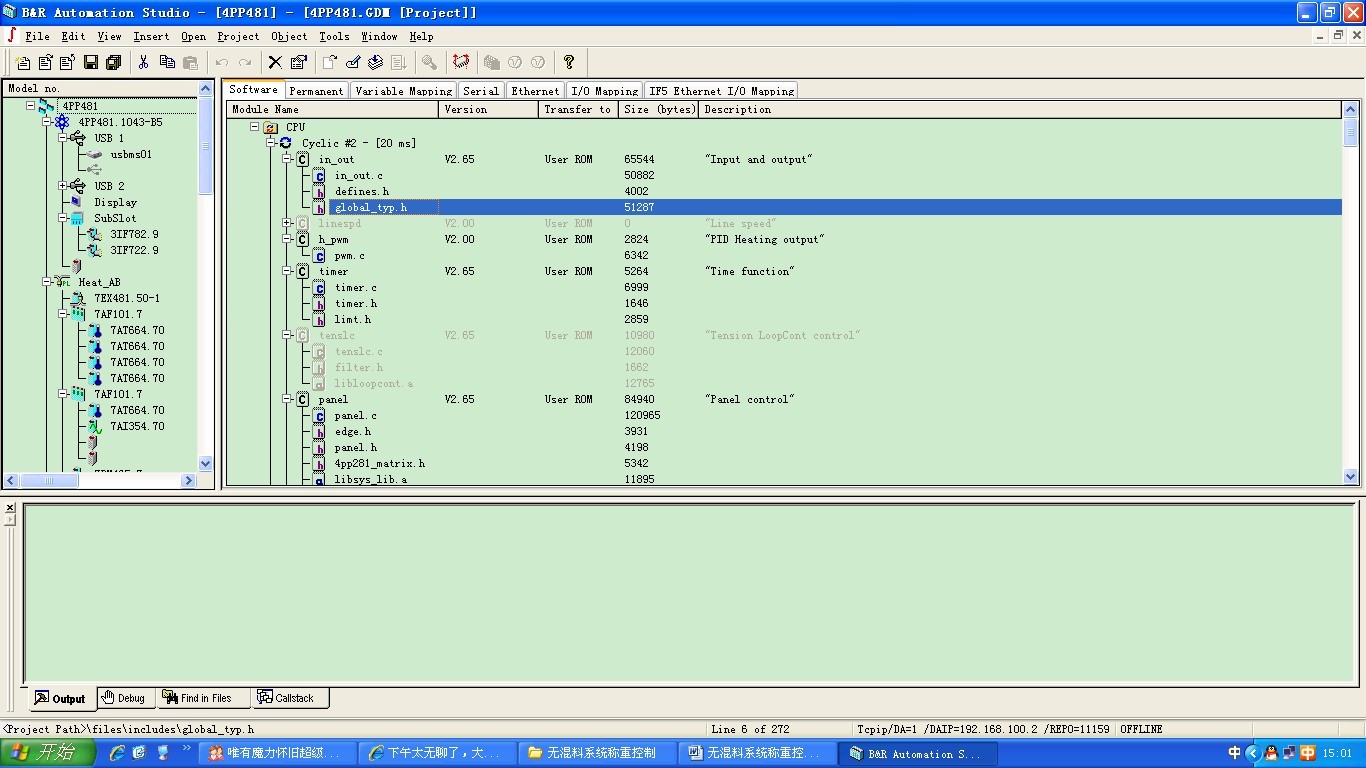Click the red chip icon in toolbar

[461, 62]
